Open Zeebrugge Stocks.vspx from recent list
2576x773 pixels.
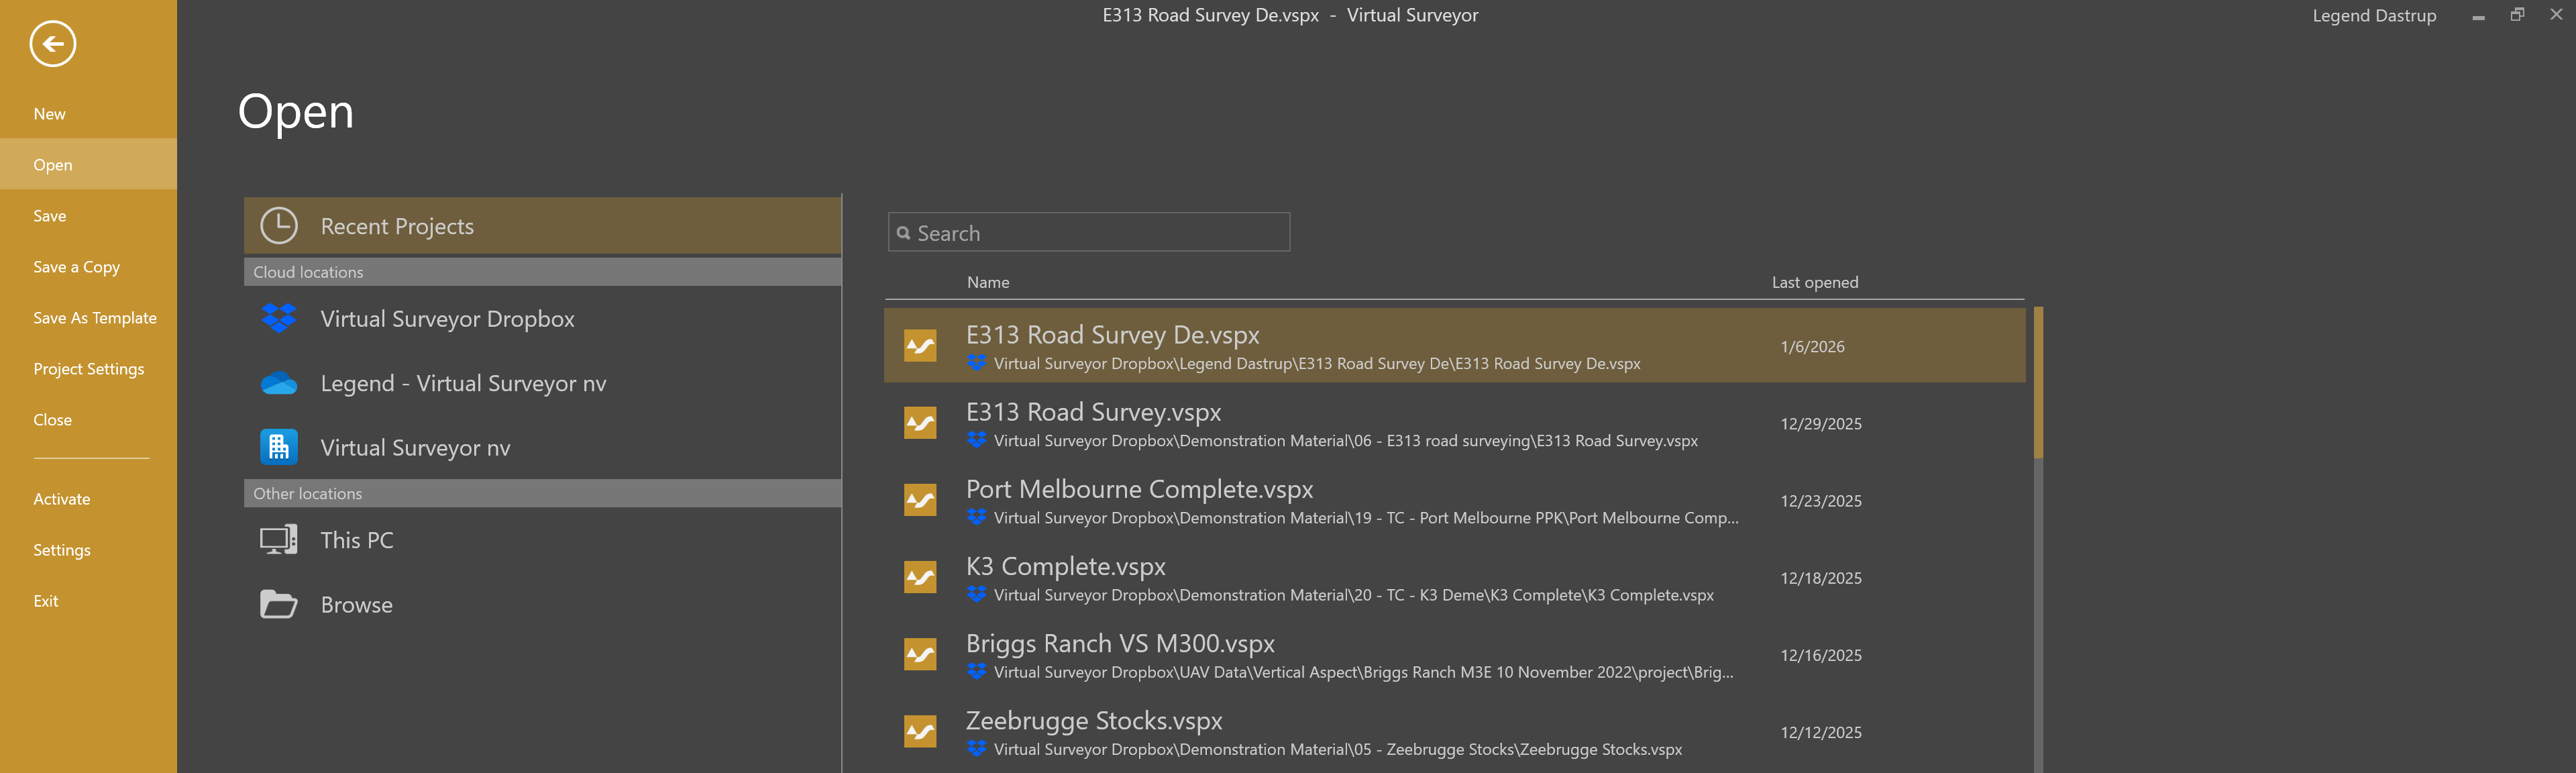[1093, 720]
